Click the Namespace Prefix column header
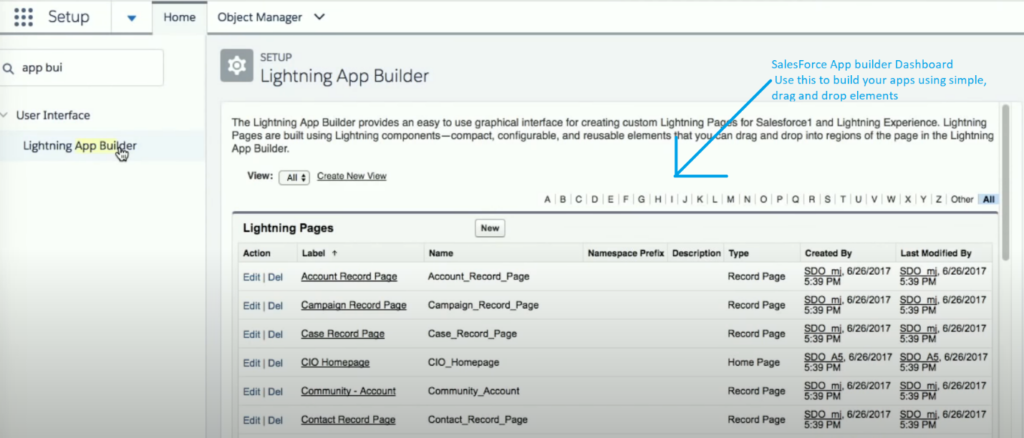The height and width of the screenshot is (438, 1024). [x=626, y=253]
